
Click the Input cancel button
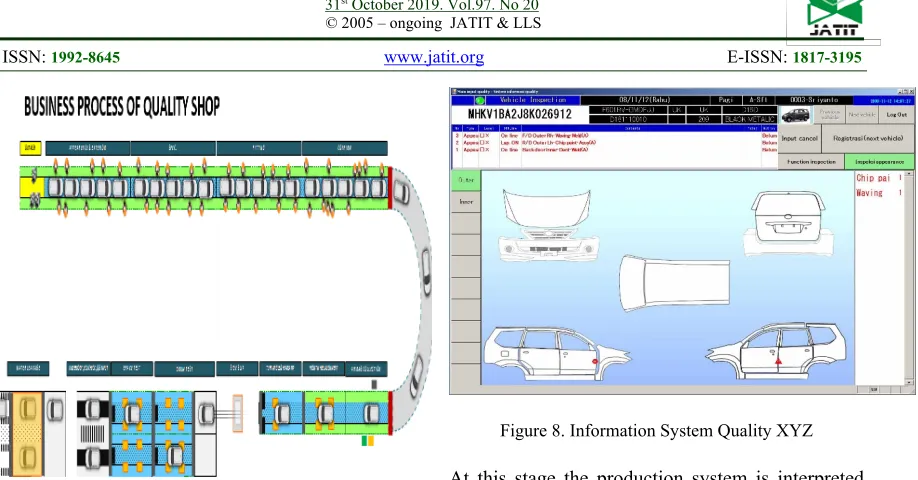799,139
